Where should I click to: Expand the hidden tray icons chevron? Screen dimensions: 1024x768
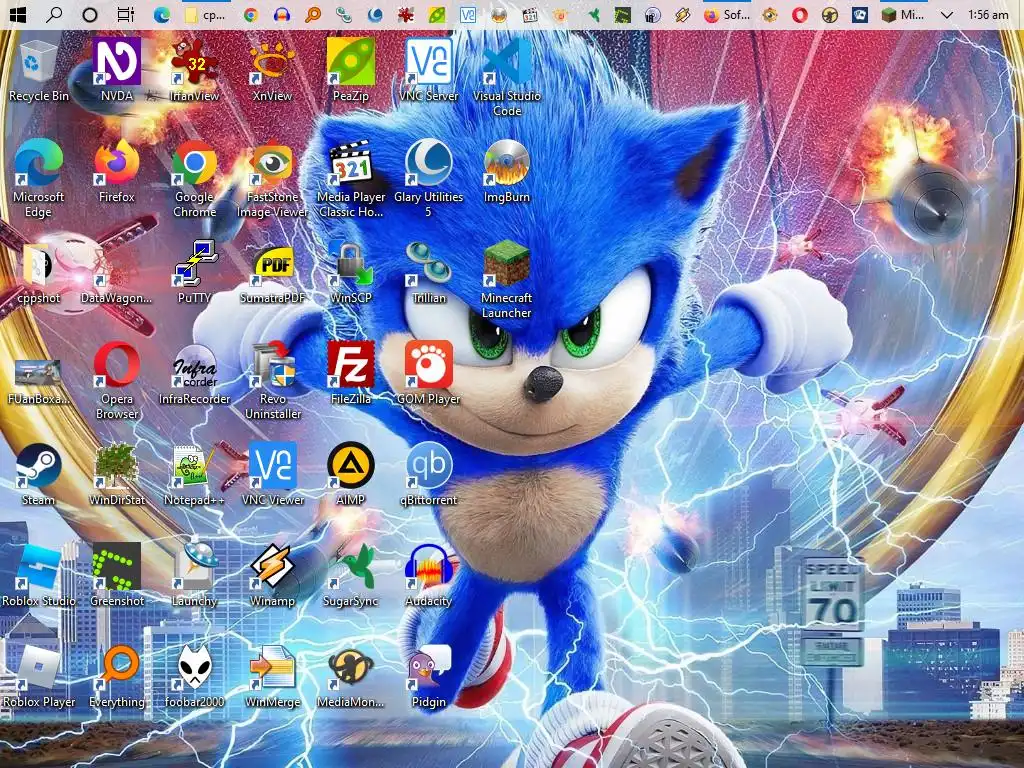(947, 14)
